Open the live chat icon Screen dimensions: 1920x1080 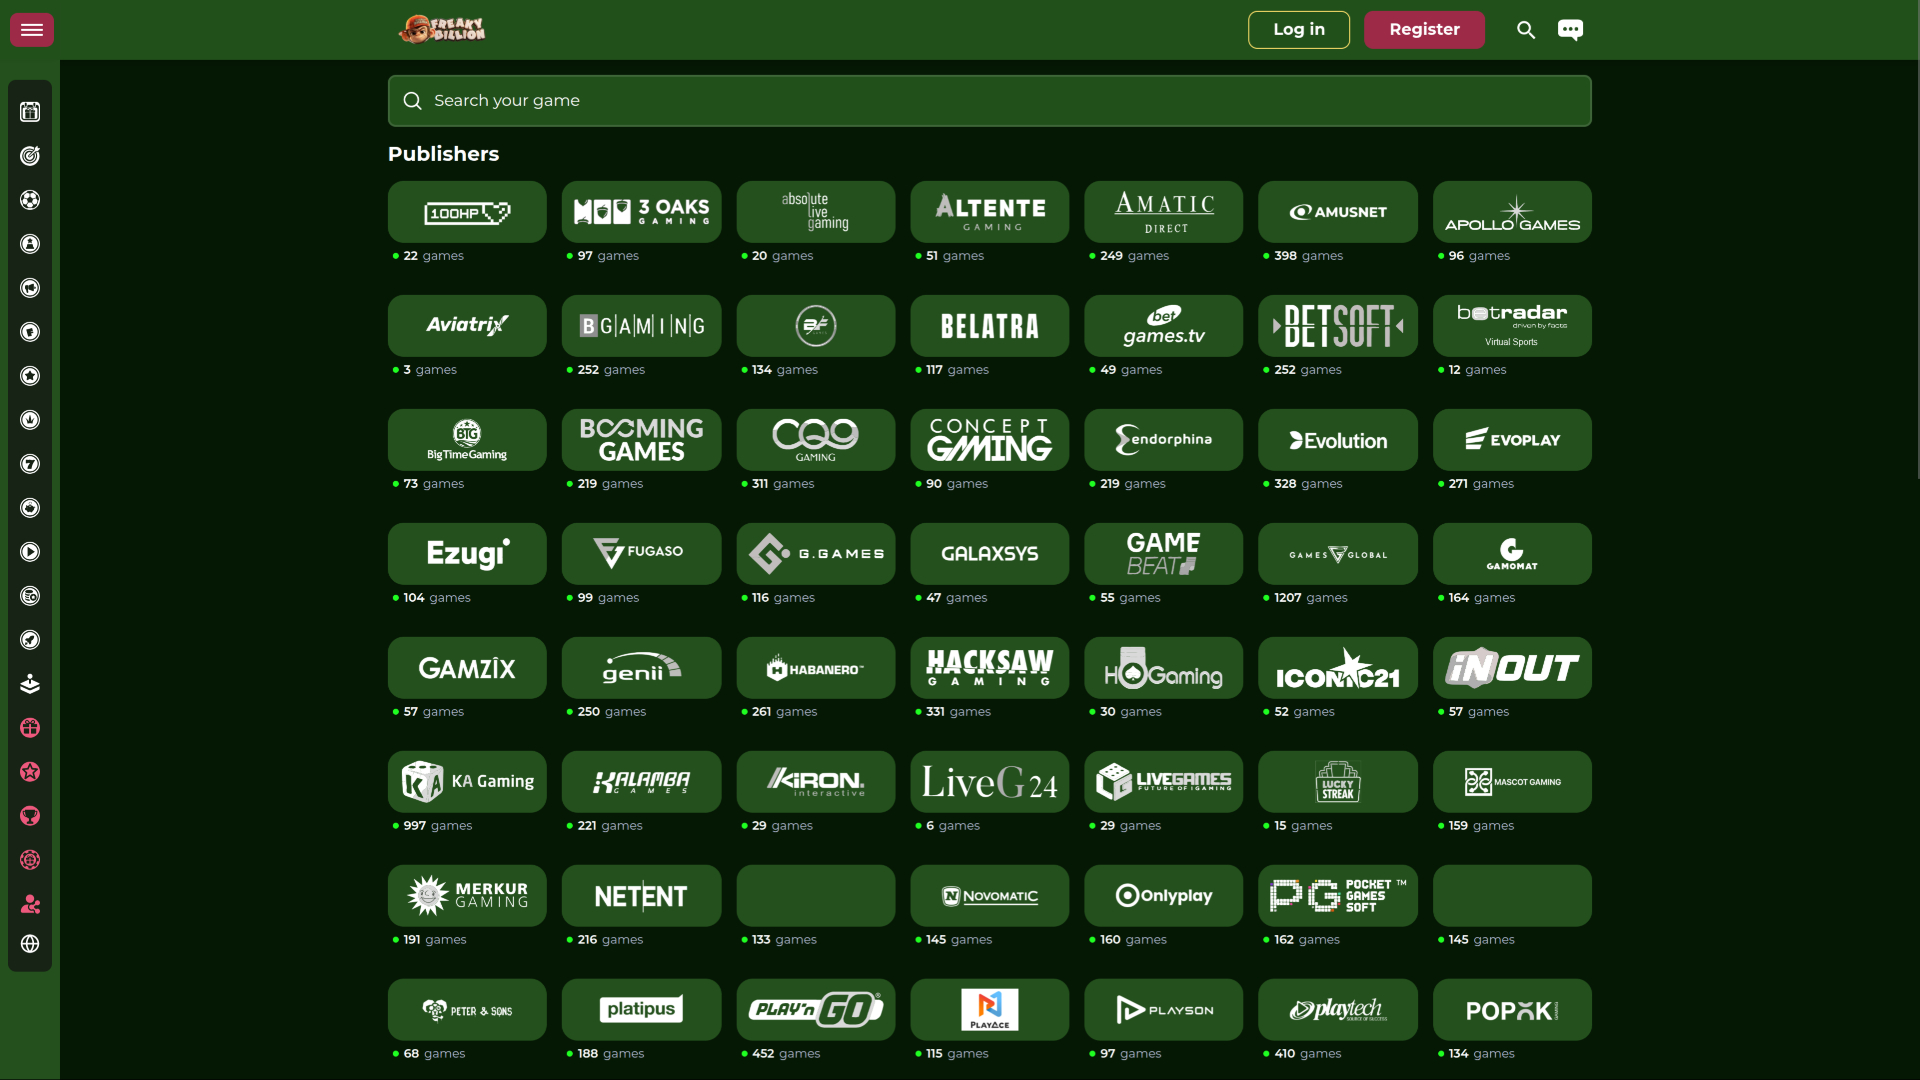tap(1570, 30)
